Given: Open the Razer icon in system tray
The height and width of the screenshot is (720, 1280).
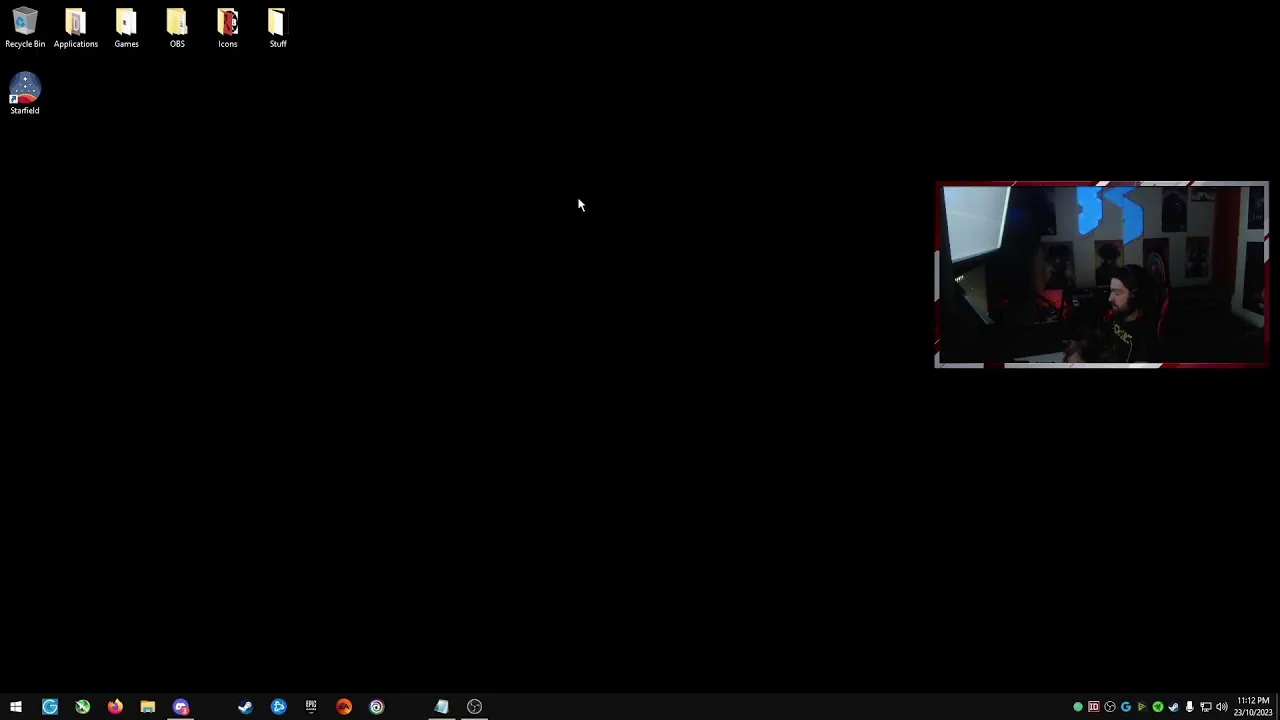Looking at the screenshot, I should [1158, 707].
